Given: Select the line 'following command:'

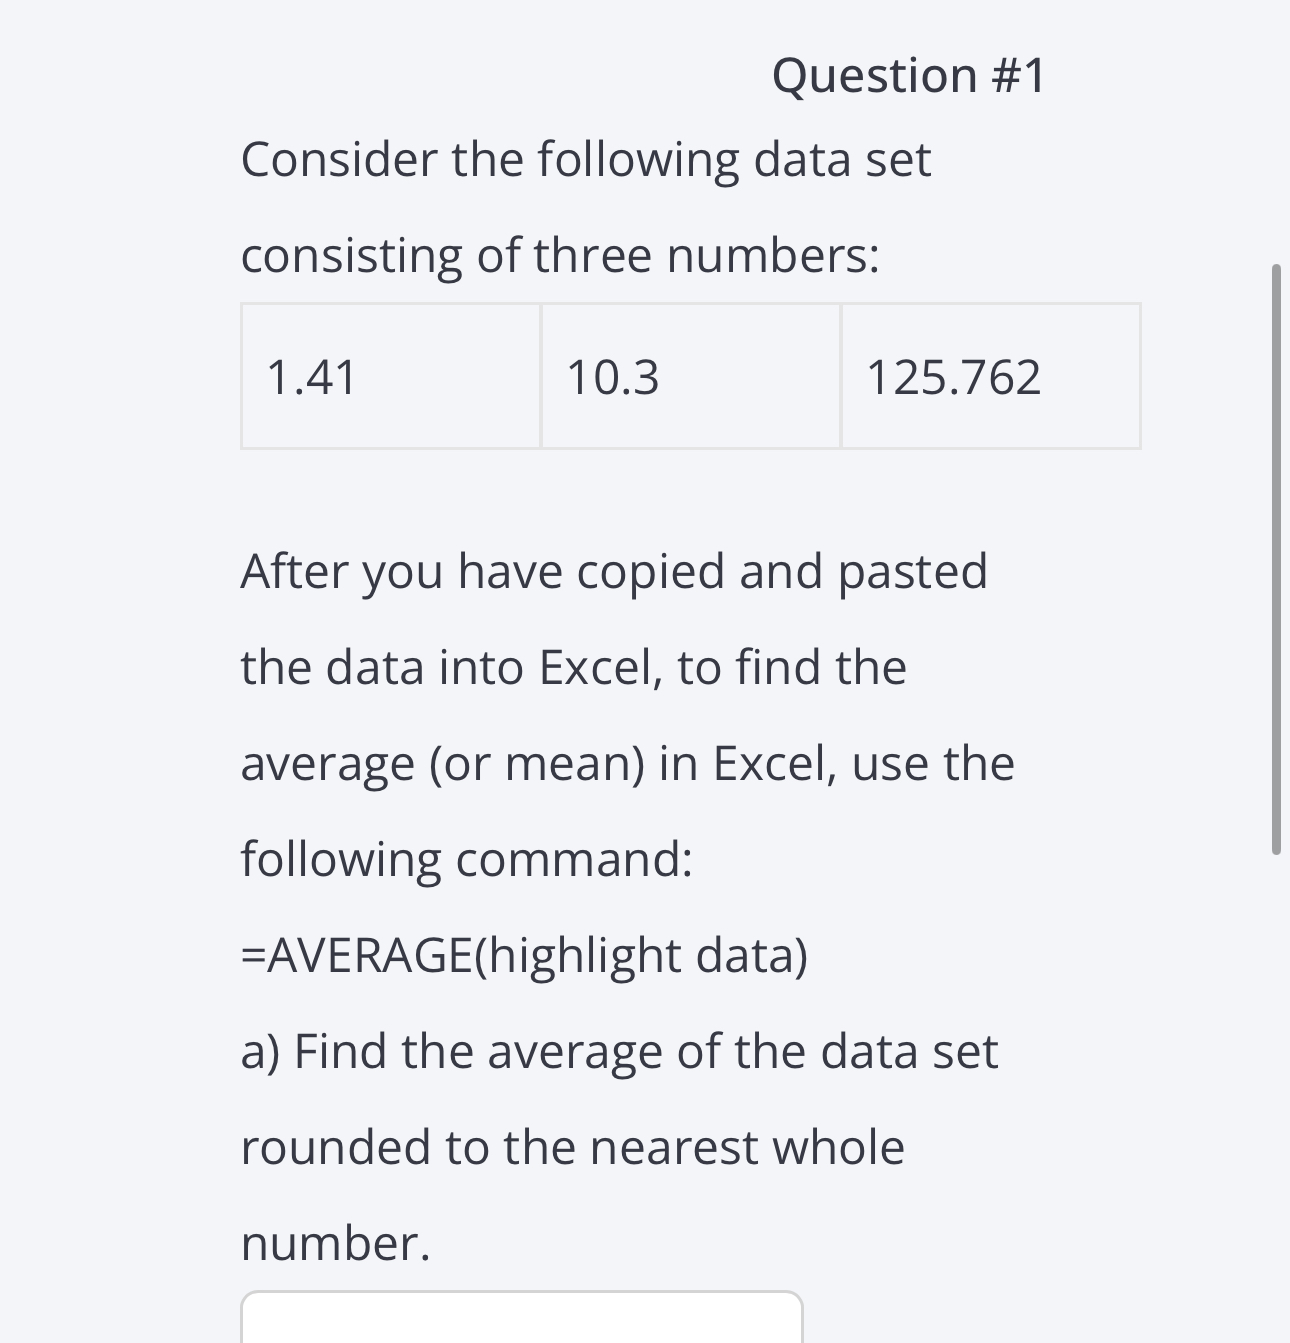Looking at the screenshot, I should (x=466, y=858).
